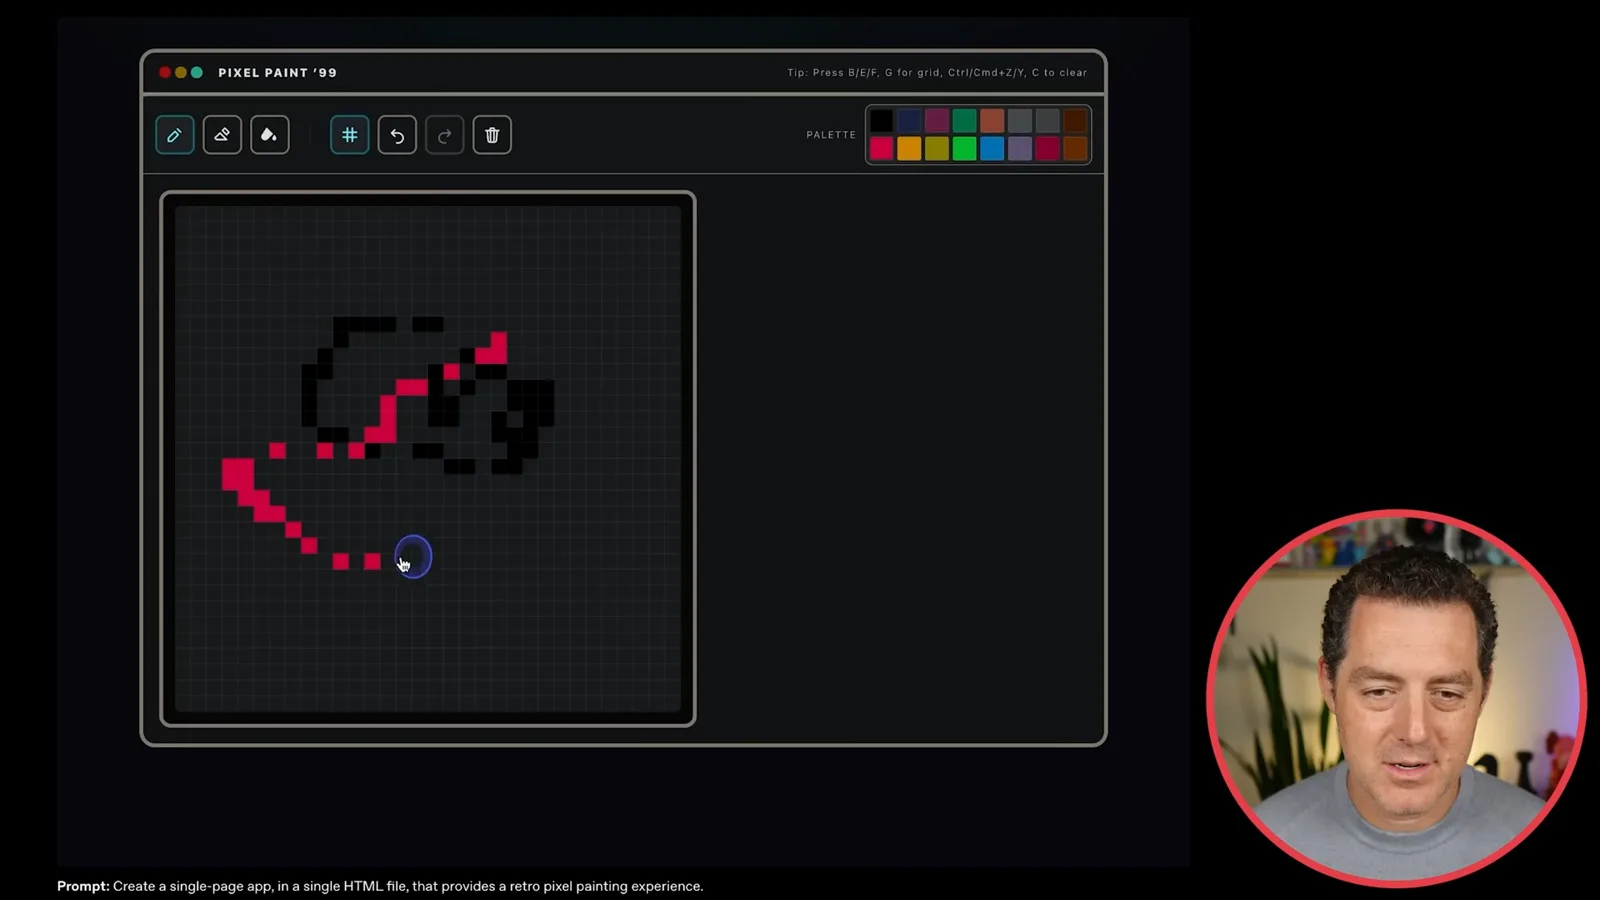
Task: Choose the burnt orange bottom-row swatch
Action: point(1075,149)
